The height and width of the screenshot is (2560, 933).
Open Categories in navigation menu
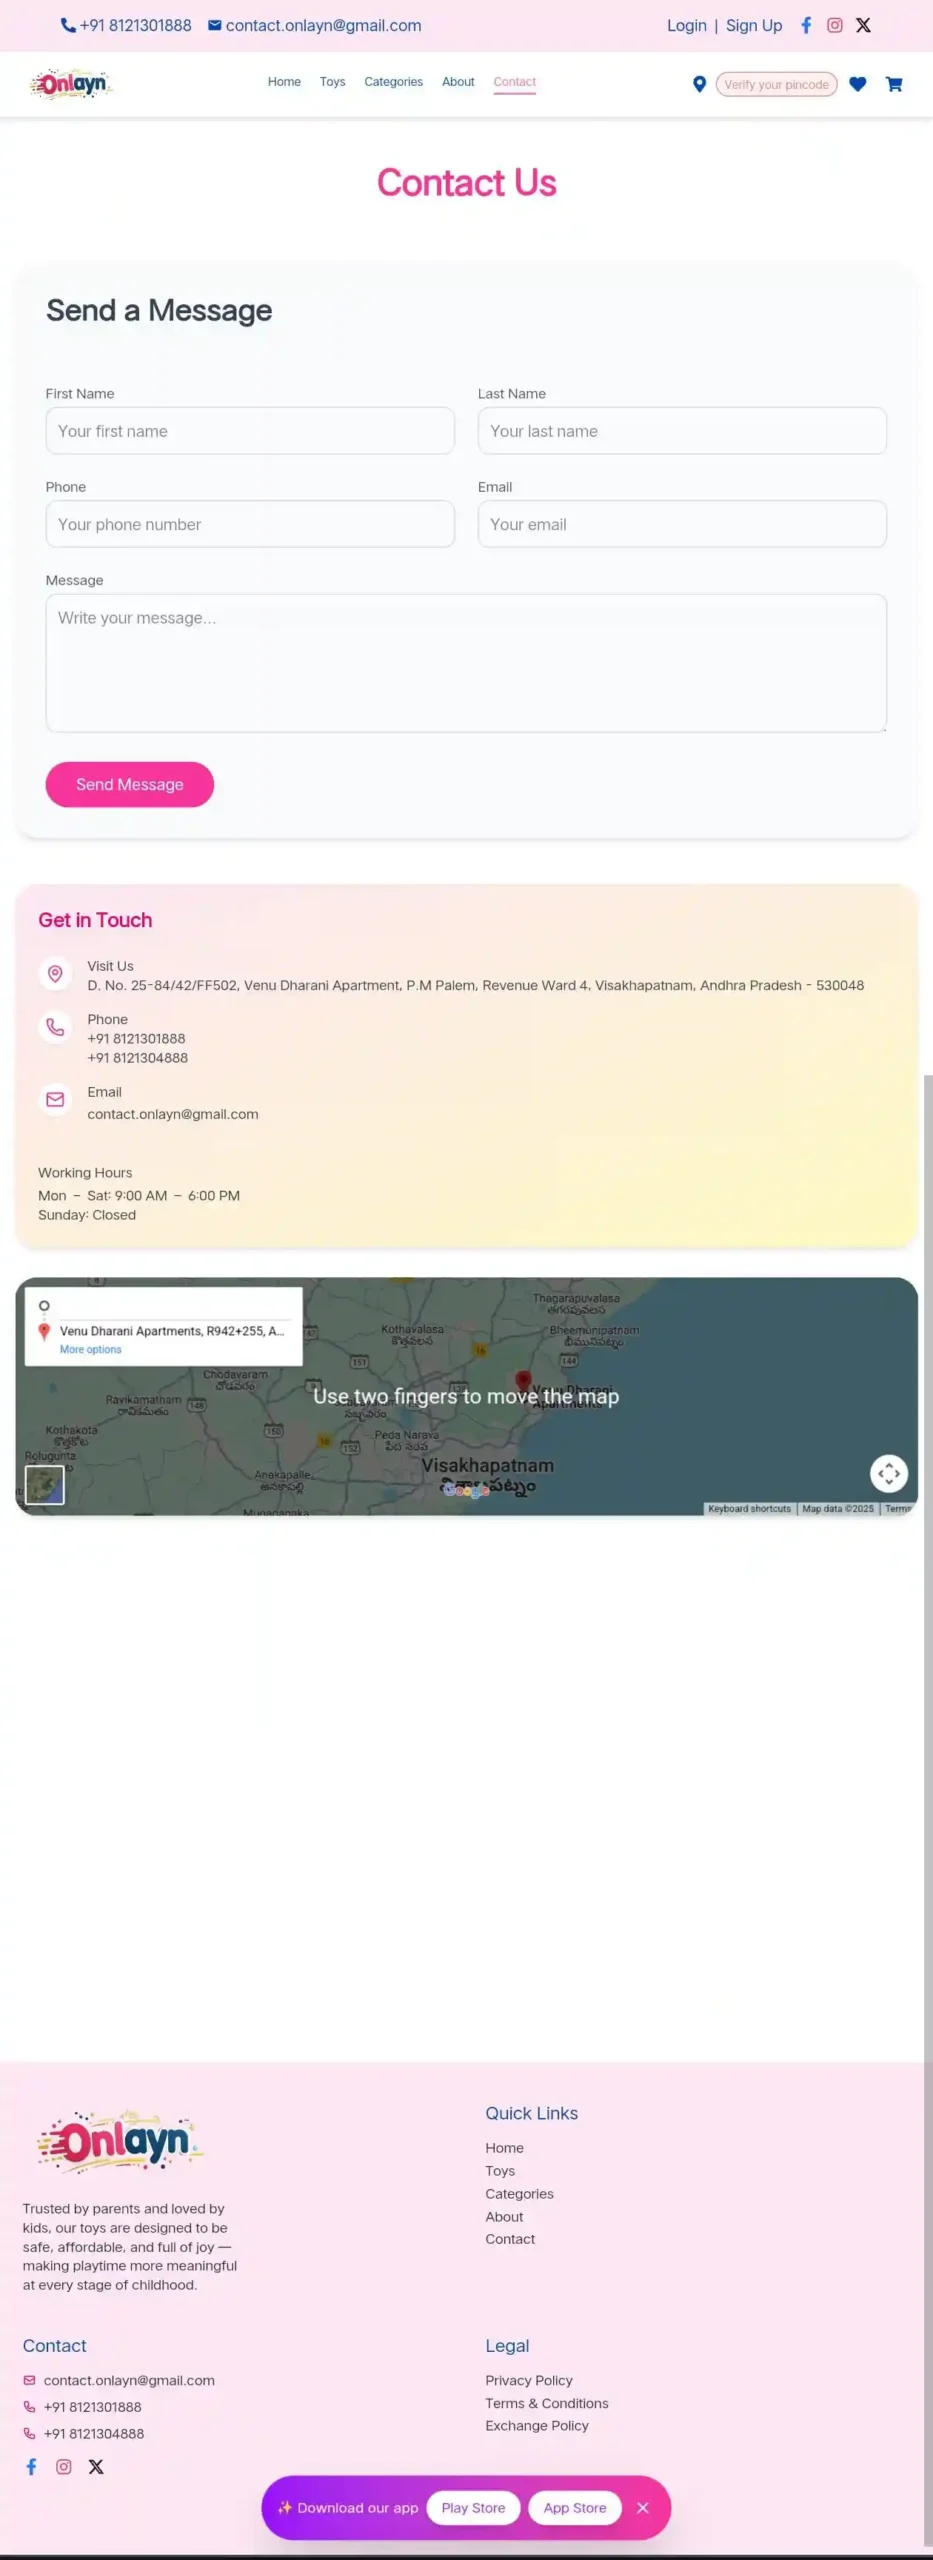(393, 82)
